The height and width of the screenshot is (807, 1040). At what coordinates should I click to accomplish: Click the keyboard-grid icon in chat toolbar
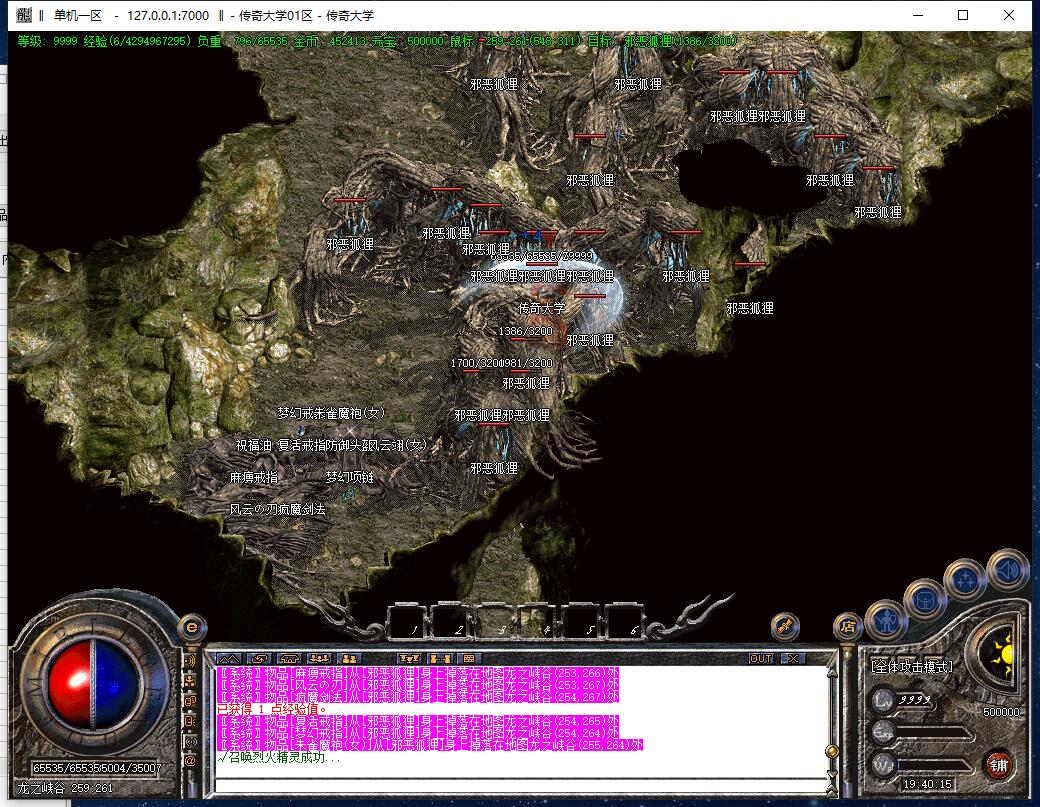tap(469, 658)
